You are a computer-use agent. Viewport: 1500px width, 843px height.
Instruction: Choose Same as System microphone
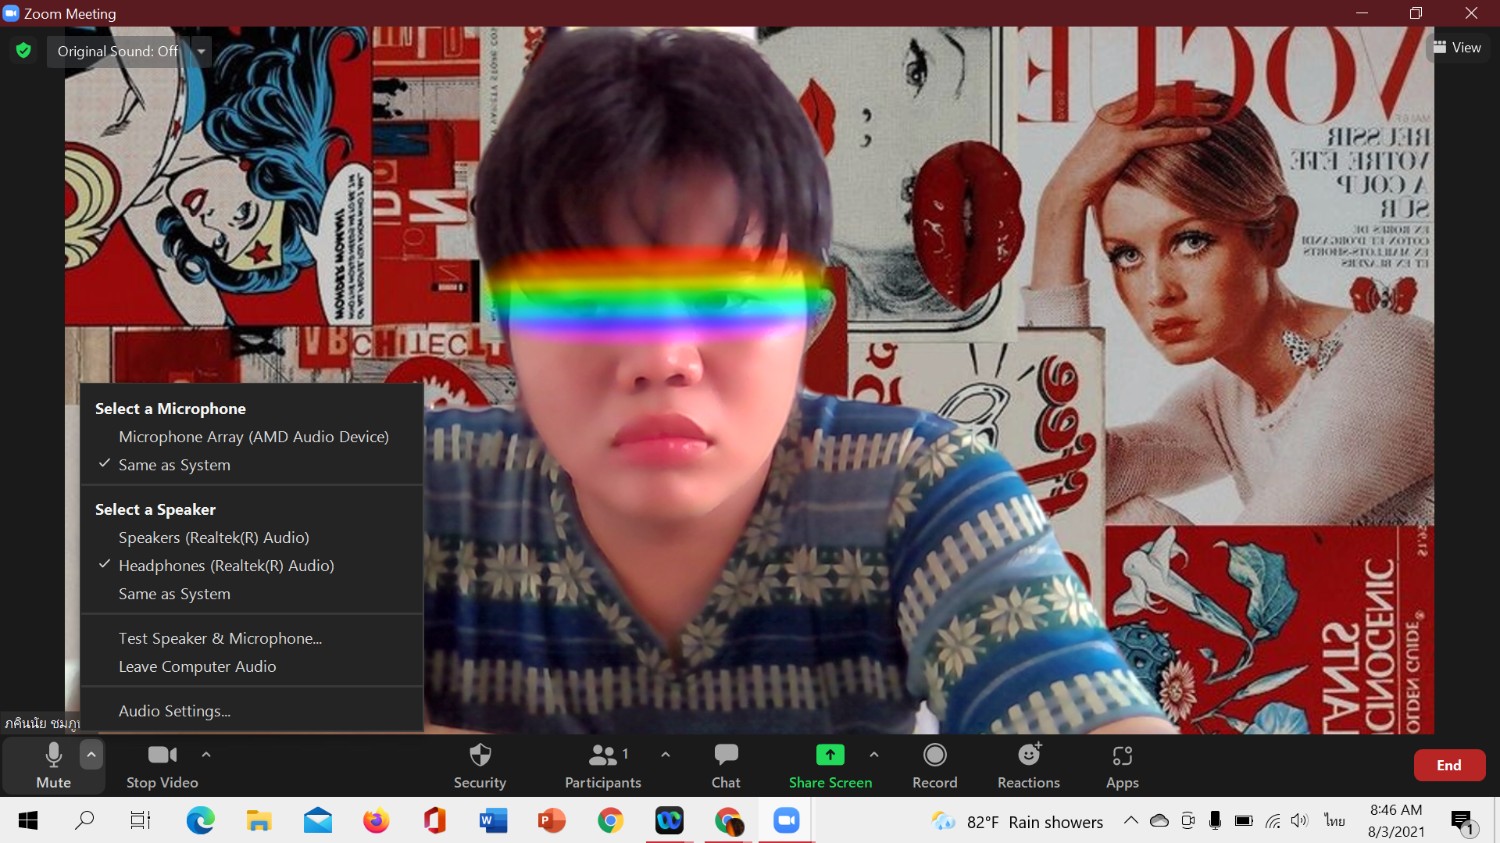click(252, 465)
